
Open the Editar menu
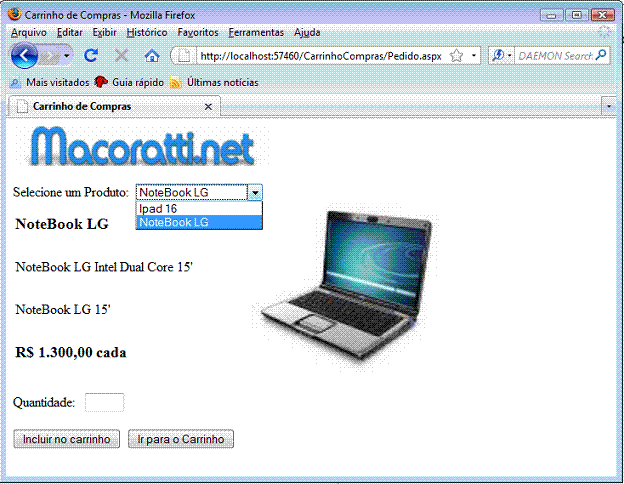tap(70, 33)
